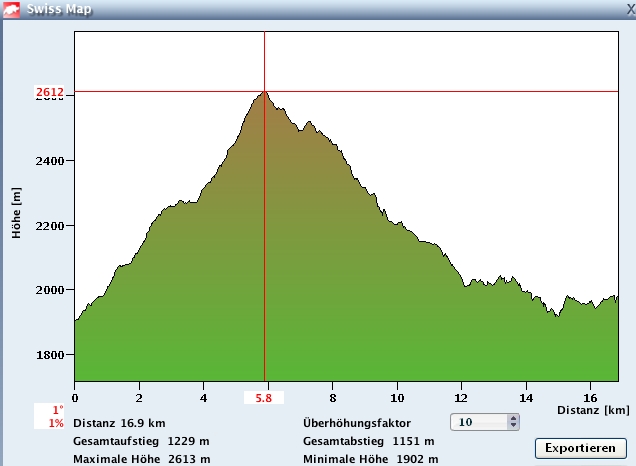The height and width of the screenshot is (466, 636).
Task: Click the red slope percentage indicator box
Action: [50, 417]
